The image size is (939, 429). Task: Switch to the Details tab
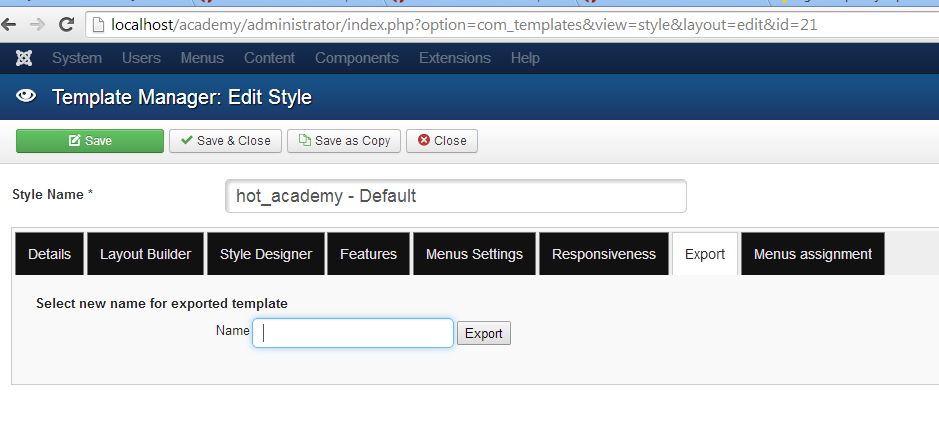[50, 254]
